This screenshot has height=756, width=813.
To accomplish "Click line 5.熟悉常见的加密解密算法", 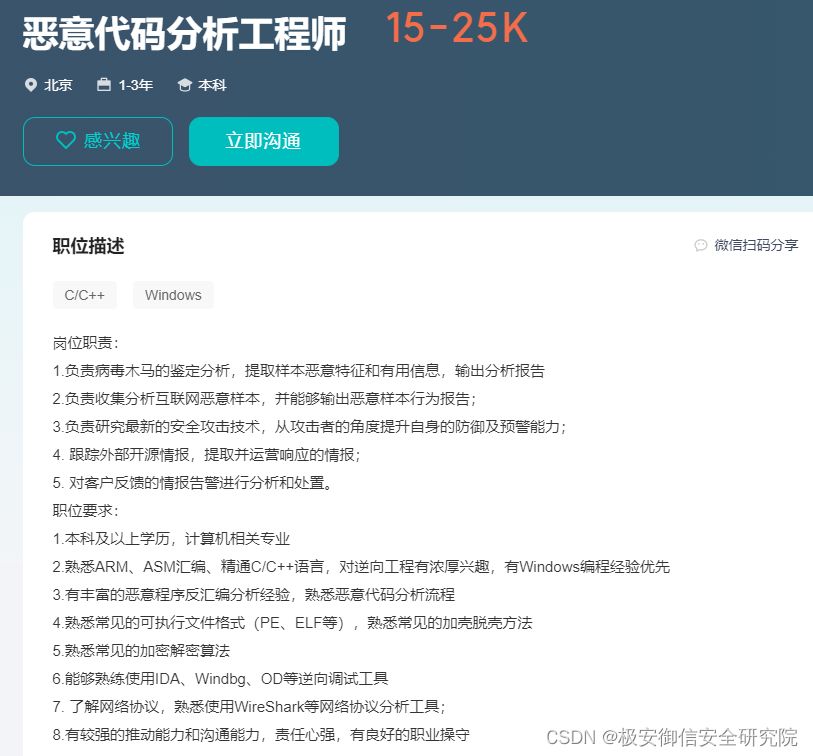I will click(x=141, y=651).
